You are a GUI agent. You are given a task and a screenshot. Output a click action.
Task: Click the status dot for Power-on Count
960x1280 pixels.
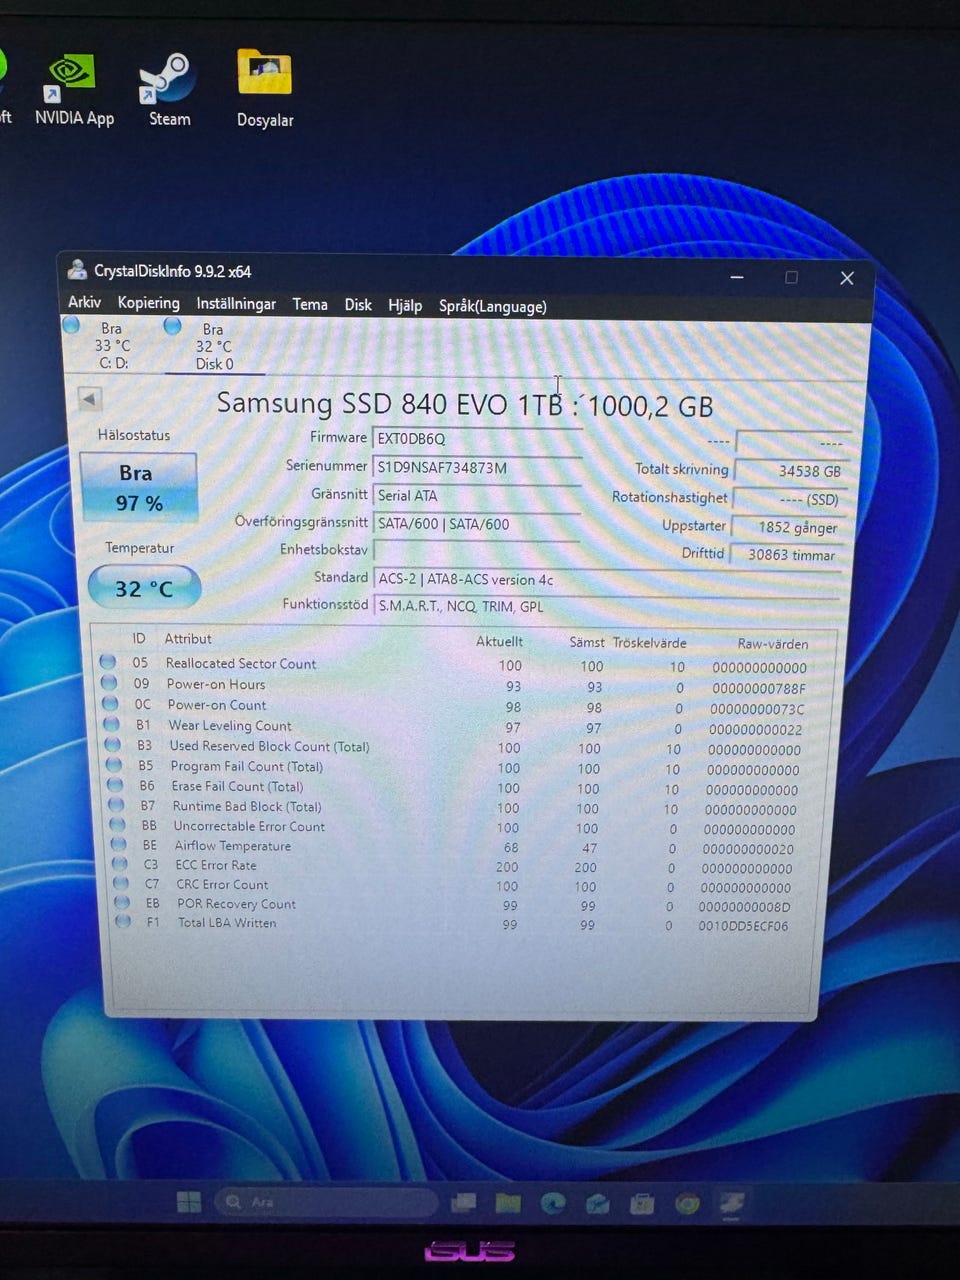(x=110, y=704)
